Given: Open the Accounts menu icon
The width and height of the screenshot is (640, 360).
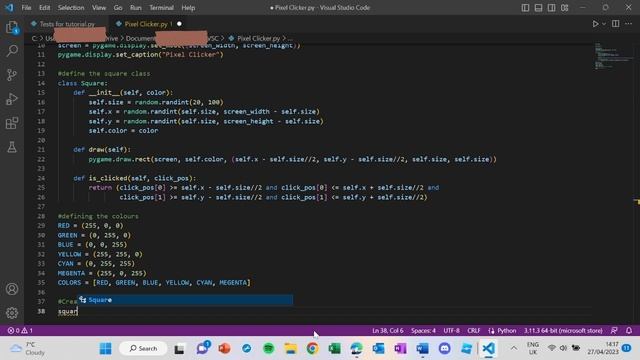Looking at the screenshot, I should [x=12, y=289].
